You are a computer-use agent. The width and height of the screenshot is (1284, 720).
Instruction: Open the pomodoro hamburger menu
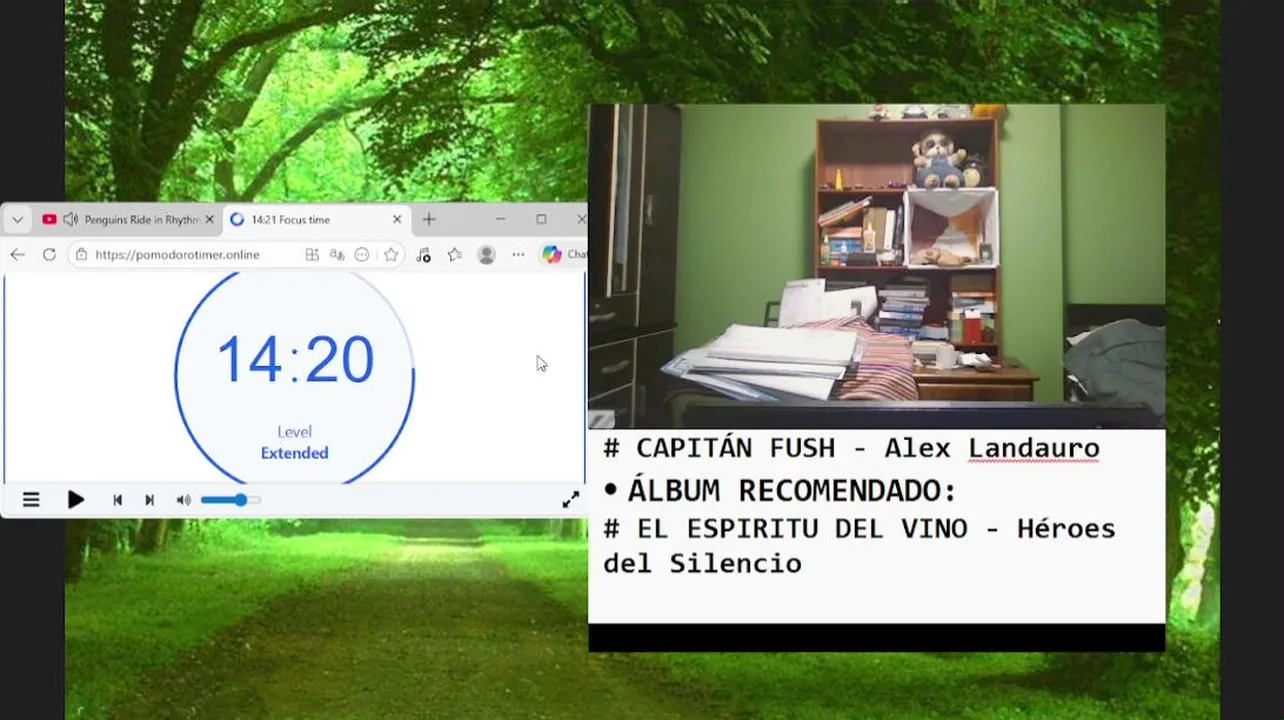31,500
